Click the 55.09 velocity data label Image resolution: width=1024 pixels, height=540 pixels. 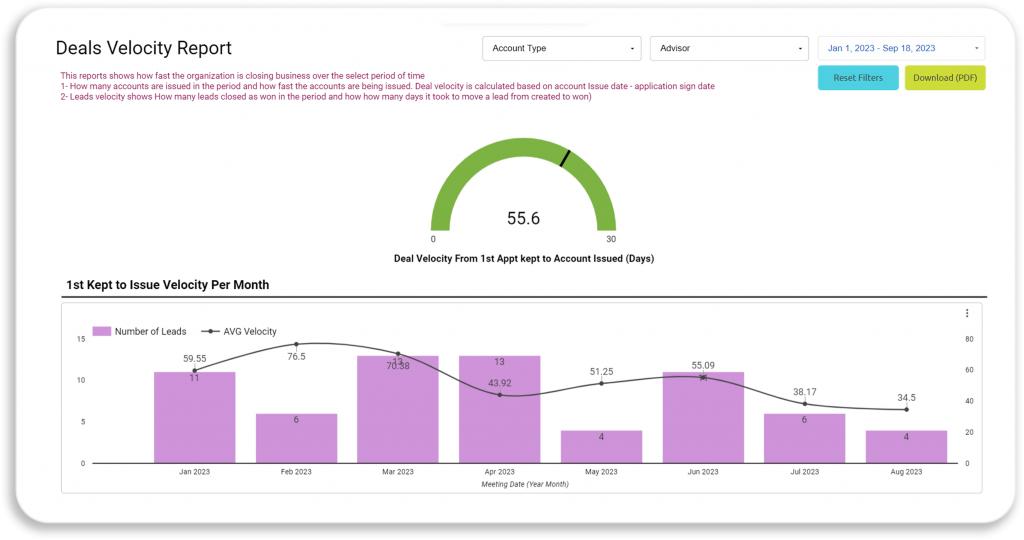(x=703, y=365)
